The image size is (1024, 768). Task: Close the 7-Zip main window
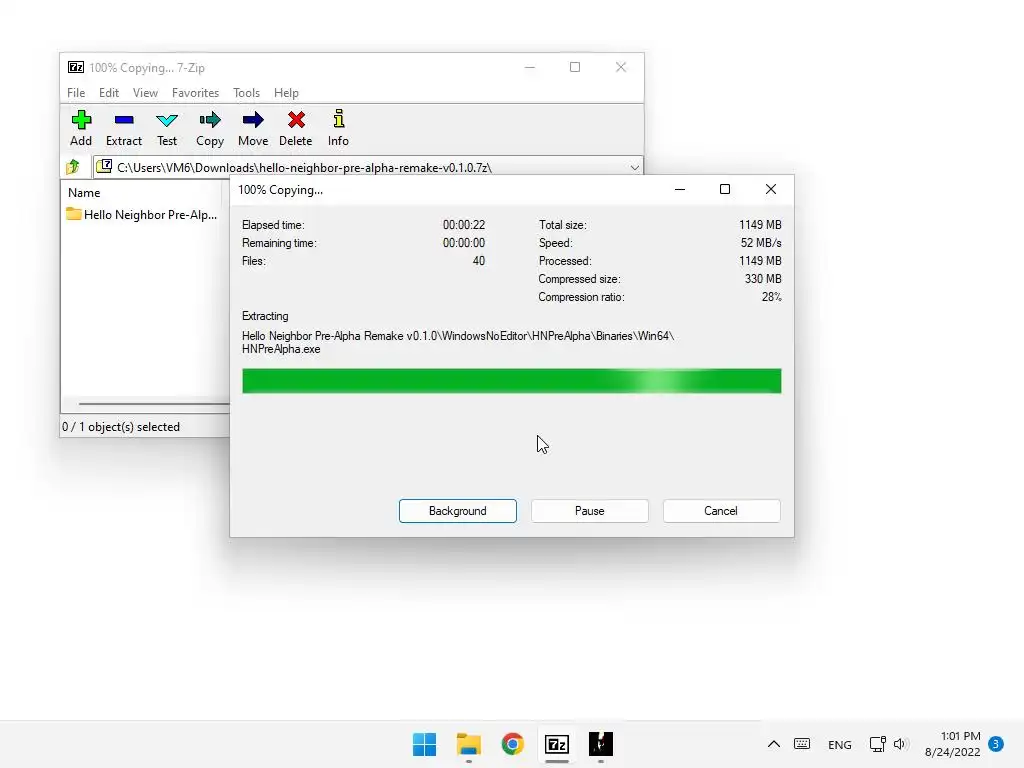(621, 67)
